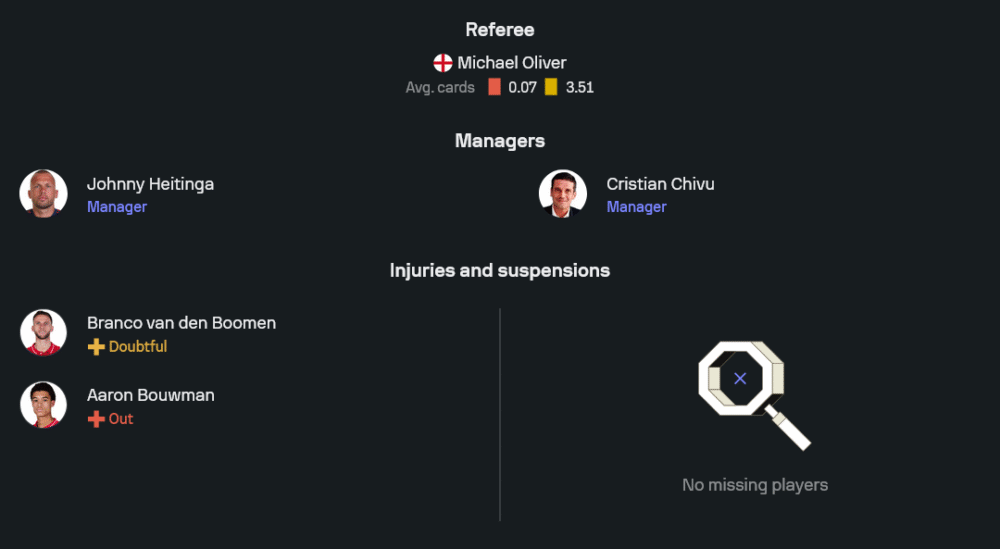Click the red card average icon
This screenshot has width=1000, height=549.
pyautogui.click(x=494, y=87)
